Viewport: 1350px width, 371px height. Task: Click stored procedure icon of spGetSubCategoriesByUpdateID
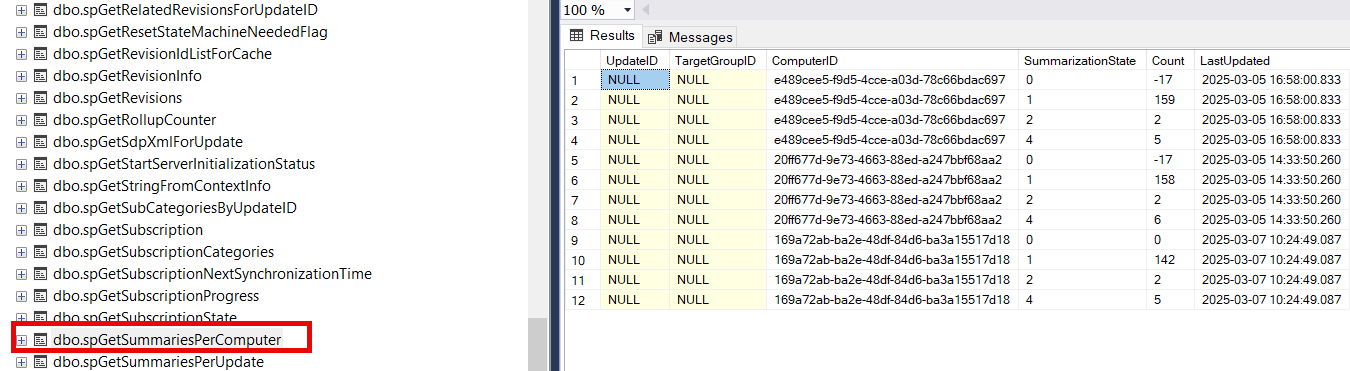point(41,208)
